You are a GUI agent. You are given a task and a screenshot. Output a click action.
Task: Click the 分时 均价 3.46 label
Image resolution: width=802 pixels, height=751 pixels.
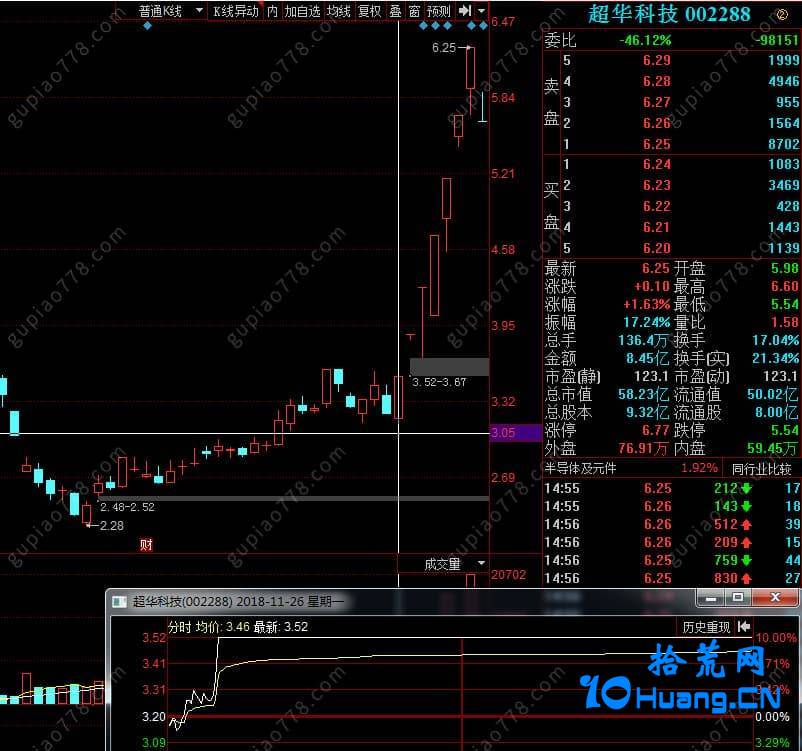[209, 627]
